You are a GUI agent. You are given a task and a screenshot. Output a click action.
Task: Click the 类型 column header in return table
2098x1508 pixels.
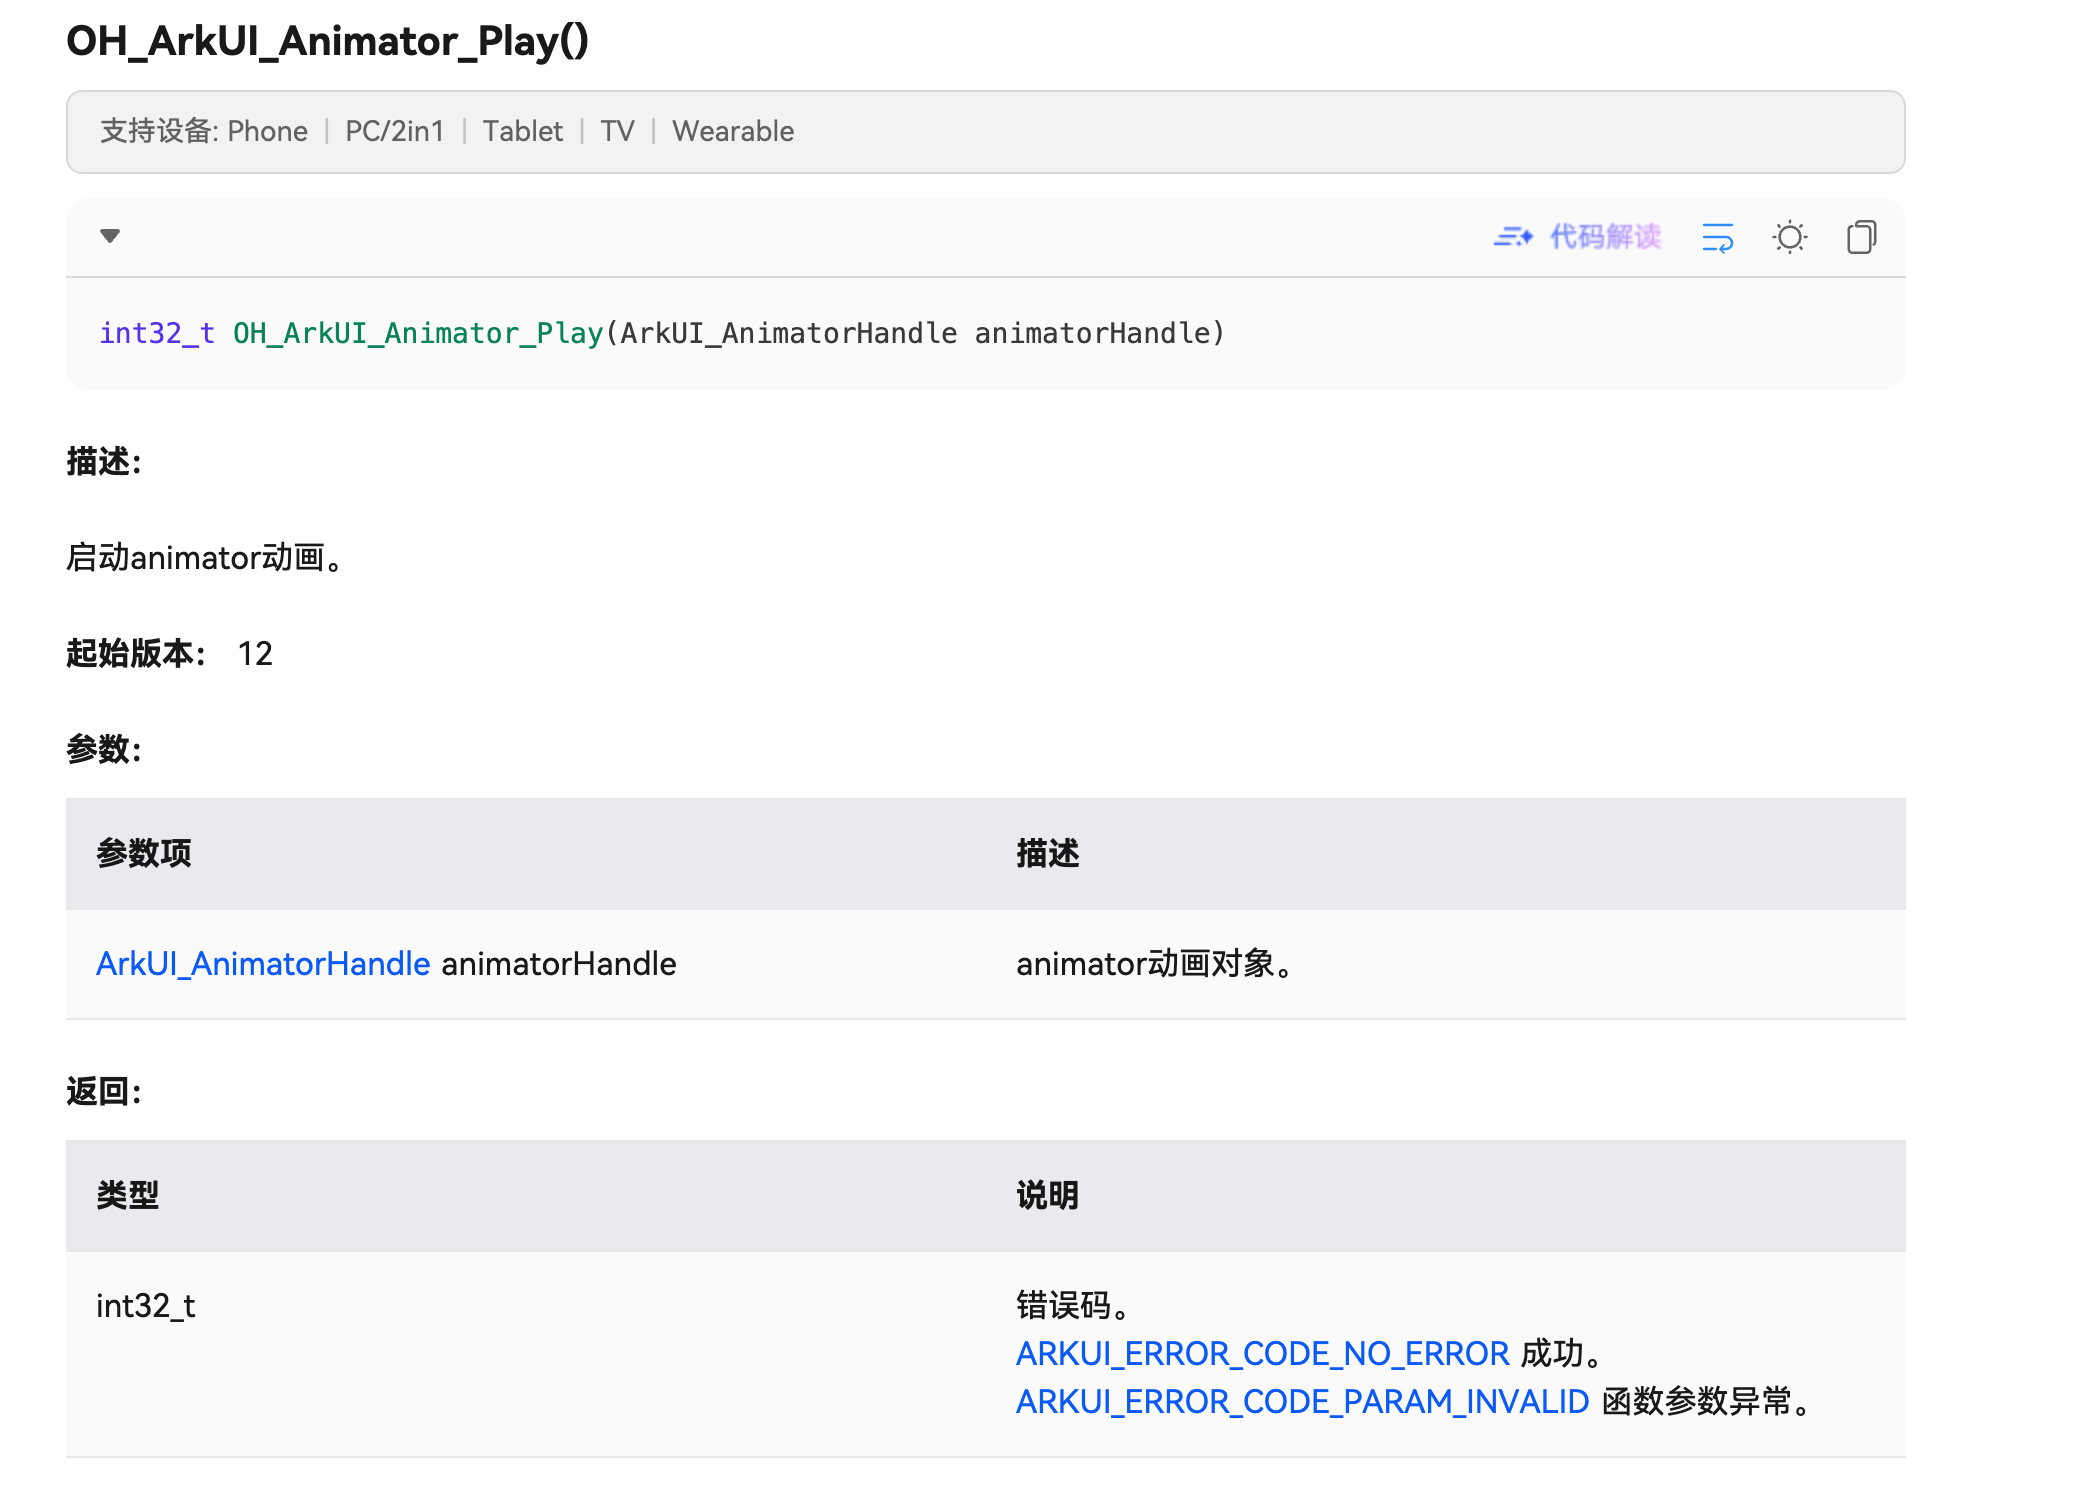[x=127, y=1195]
